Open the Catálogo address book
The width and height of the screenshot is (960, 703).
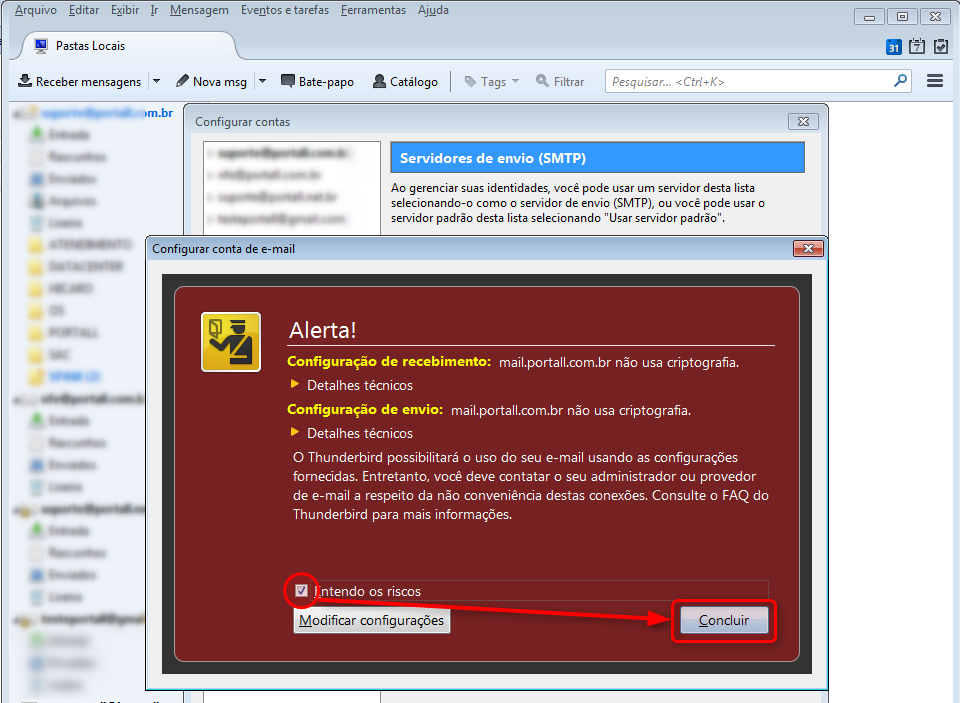[x=405, y=81]
